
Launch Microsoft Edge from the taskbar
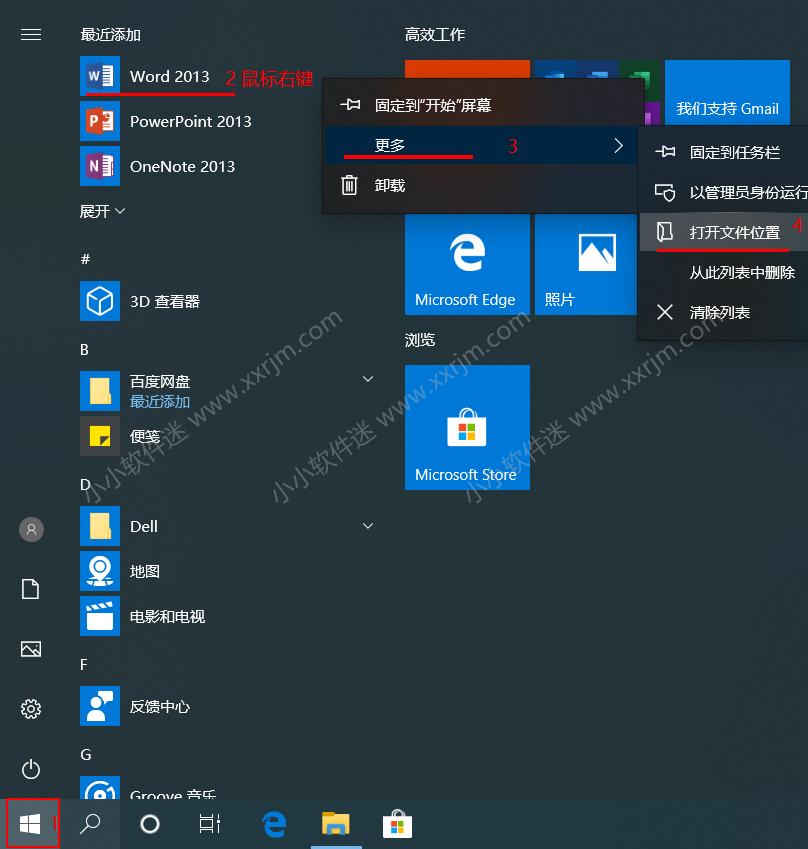274,823
